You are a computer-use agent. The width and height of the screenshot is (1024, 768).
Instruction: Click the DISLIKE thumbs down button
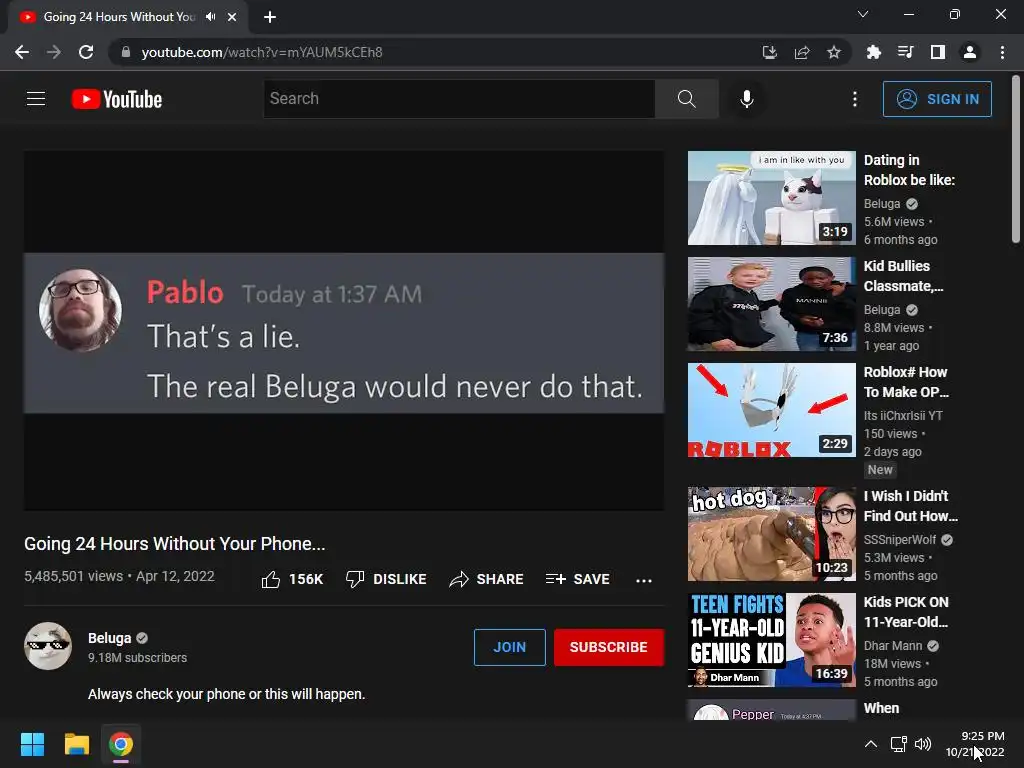point(386,579)
